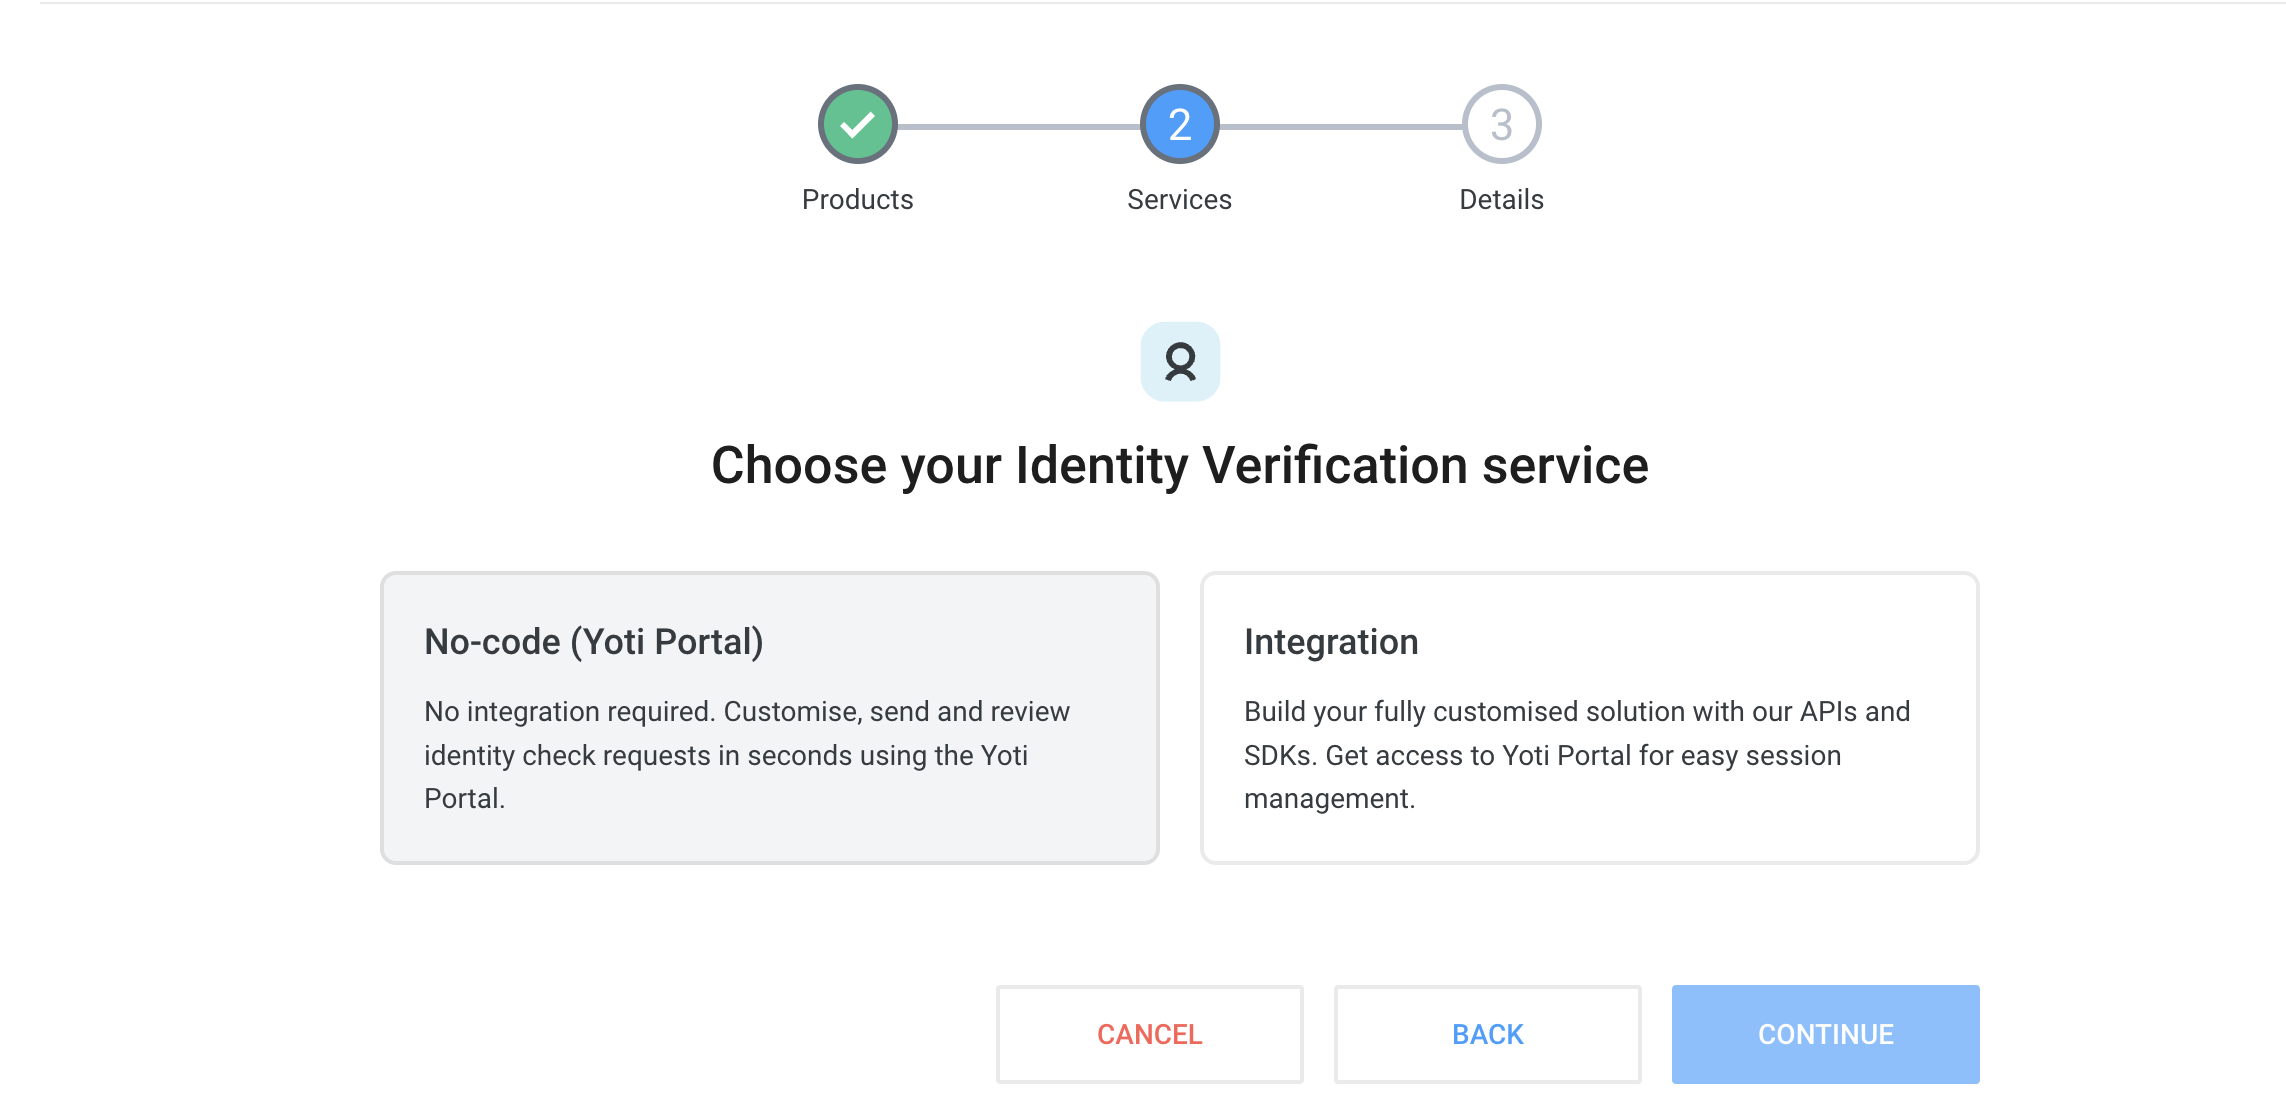2286x1118 pixels.
Task: Click the Identity Verification person icon
Action: (x=1180, y=361)
